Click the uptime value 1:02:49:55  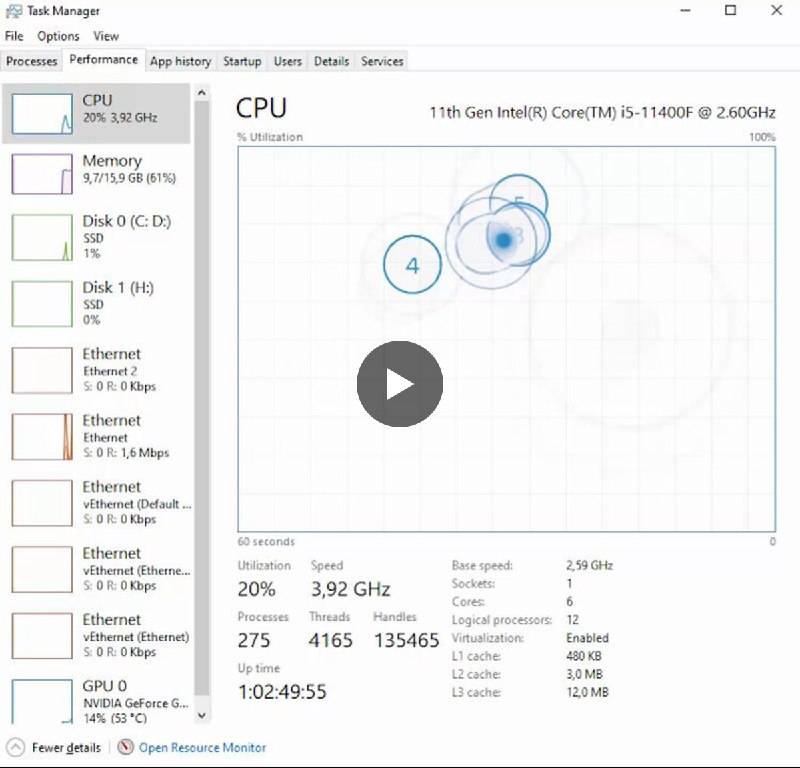282,691
